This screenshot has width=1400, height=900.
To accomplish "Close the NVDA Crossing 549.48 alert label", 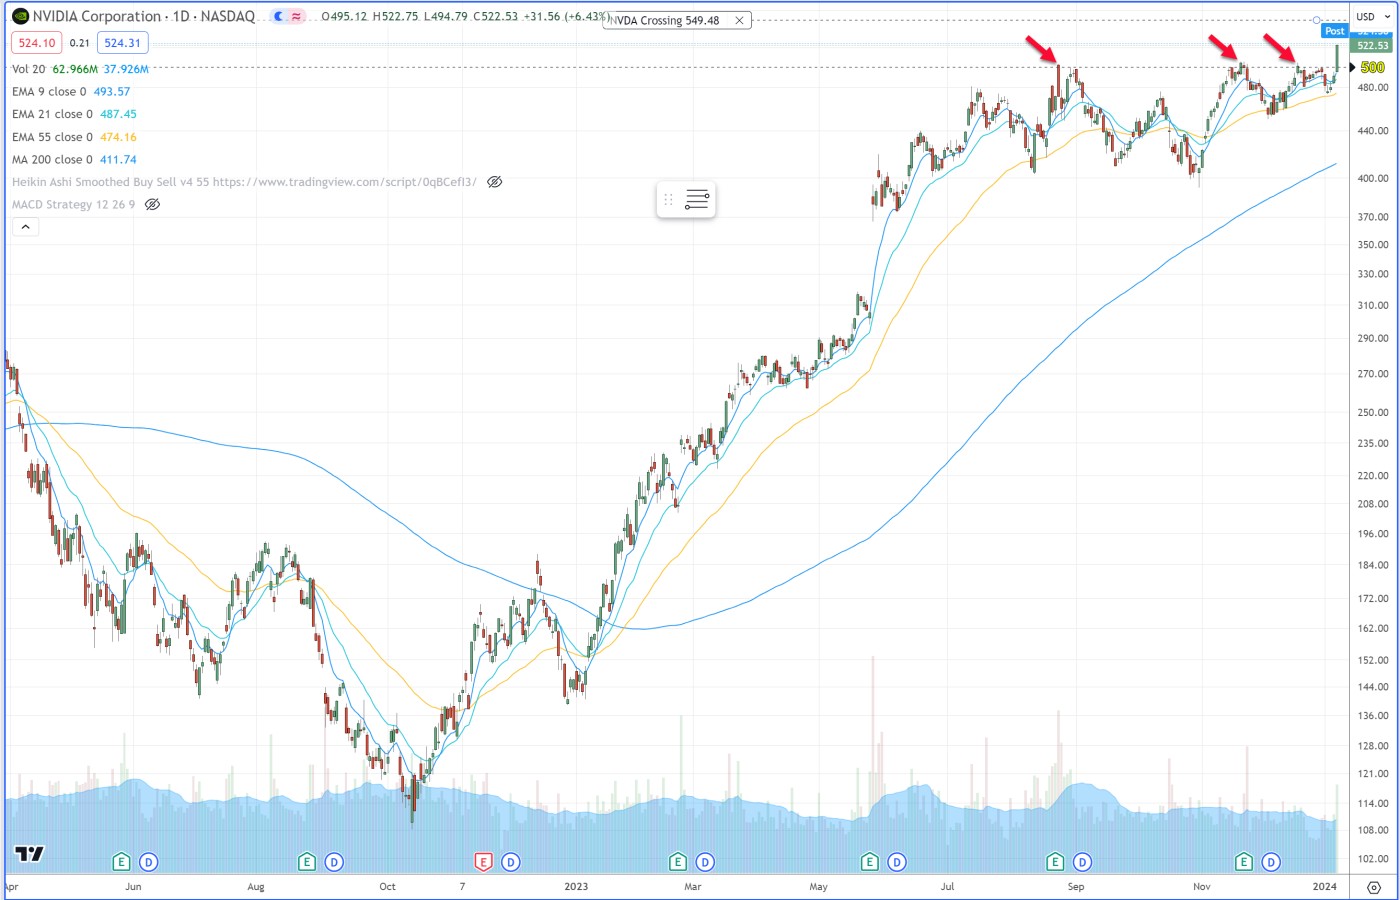I will pyautogui.click(x=739, y=20).
